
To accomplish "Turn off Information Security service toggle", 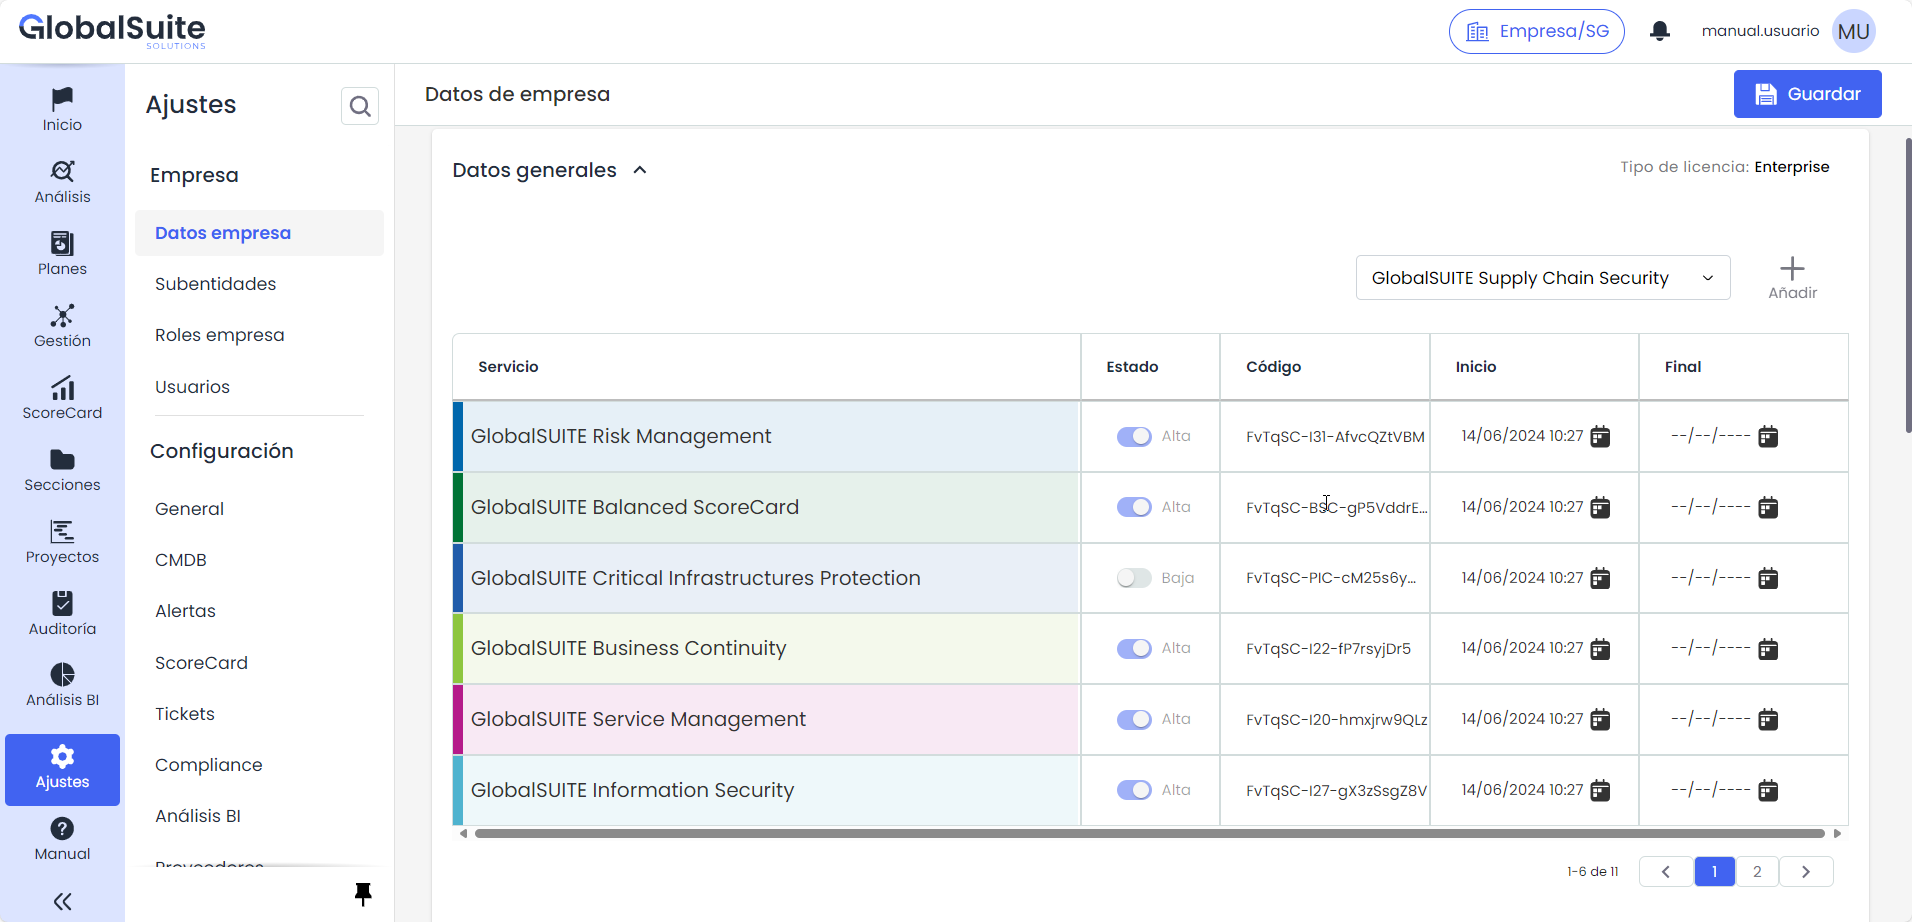I will tap(1134, 790).
